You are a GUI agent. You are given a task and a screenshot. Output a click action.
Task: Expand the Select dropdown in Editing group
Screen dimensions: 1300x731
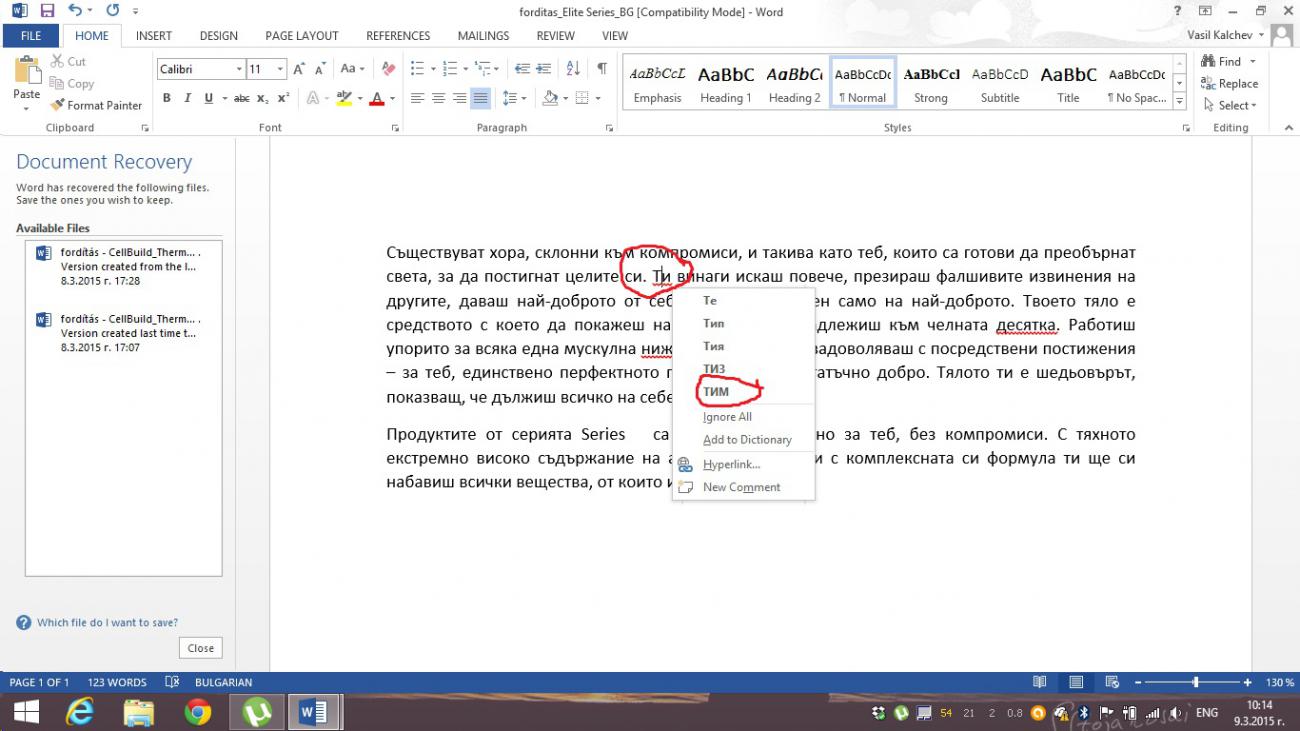1237,105
